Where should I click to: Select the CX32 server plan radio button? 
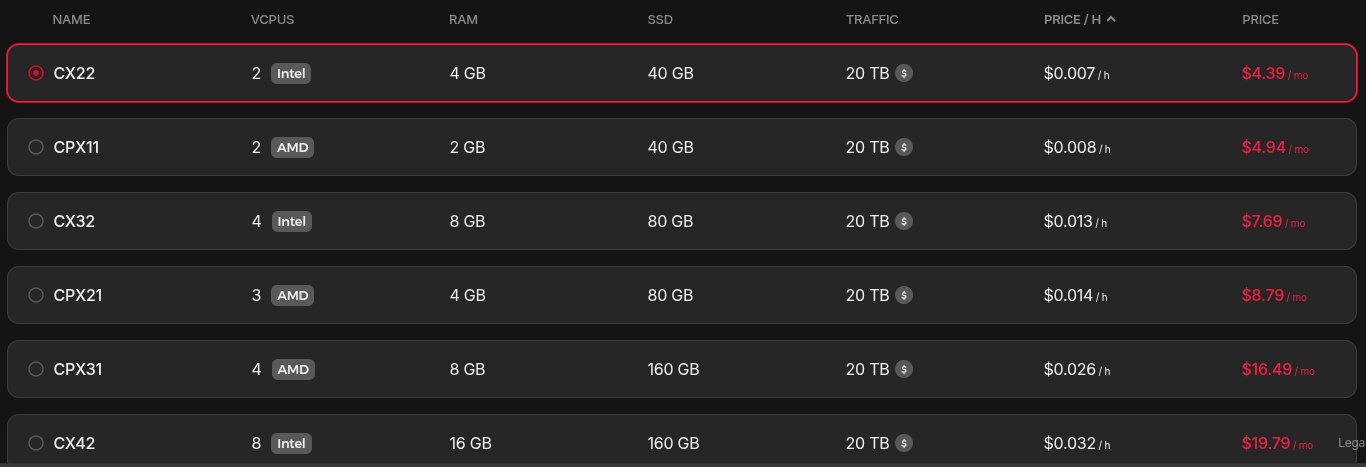(x=36, y=221)
